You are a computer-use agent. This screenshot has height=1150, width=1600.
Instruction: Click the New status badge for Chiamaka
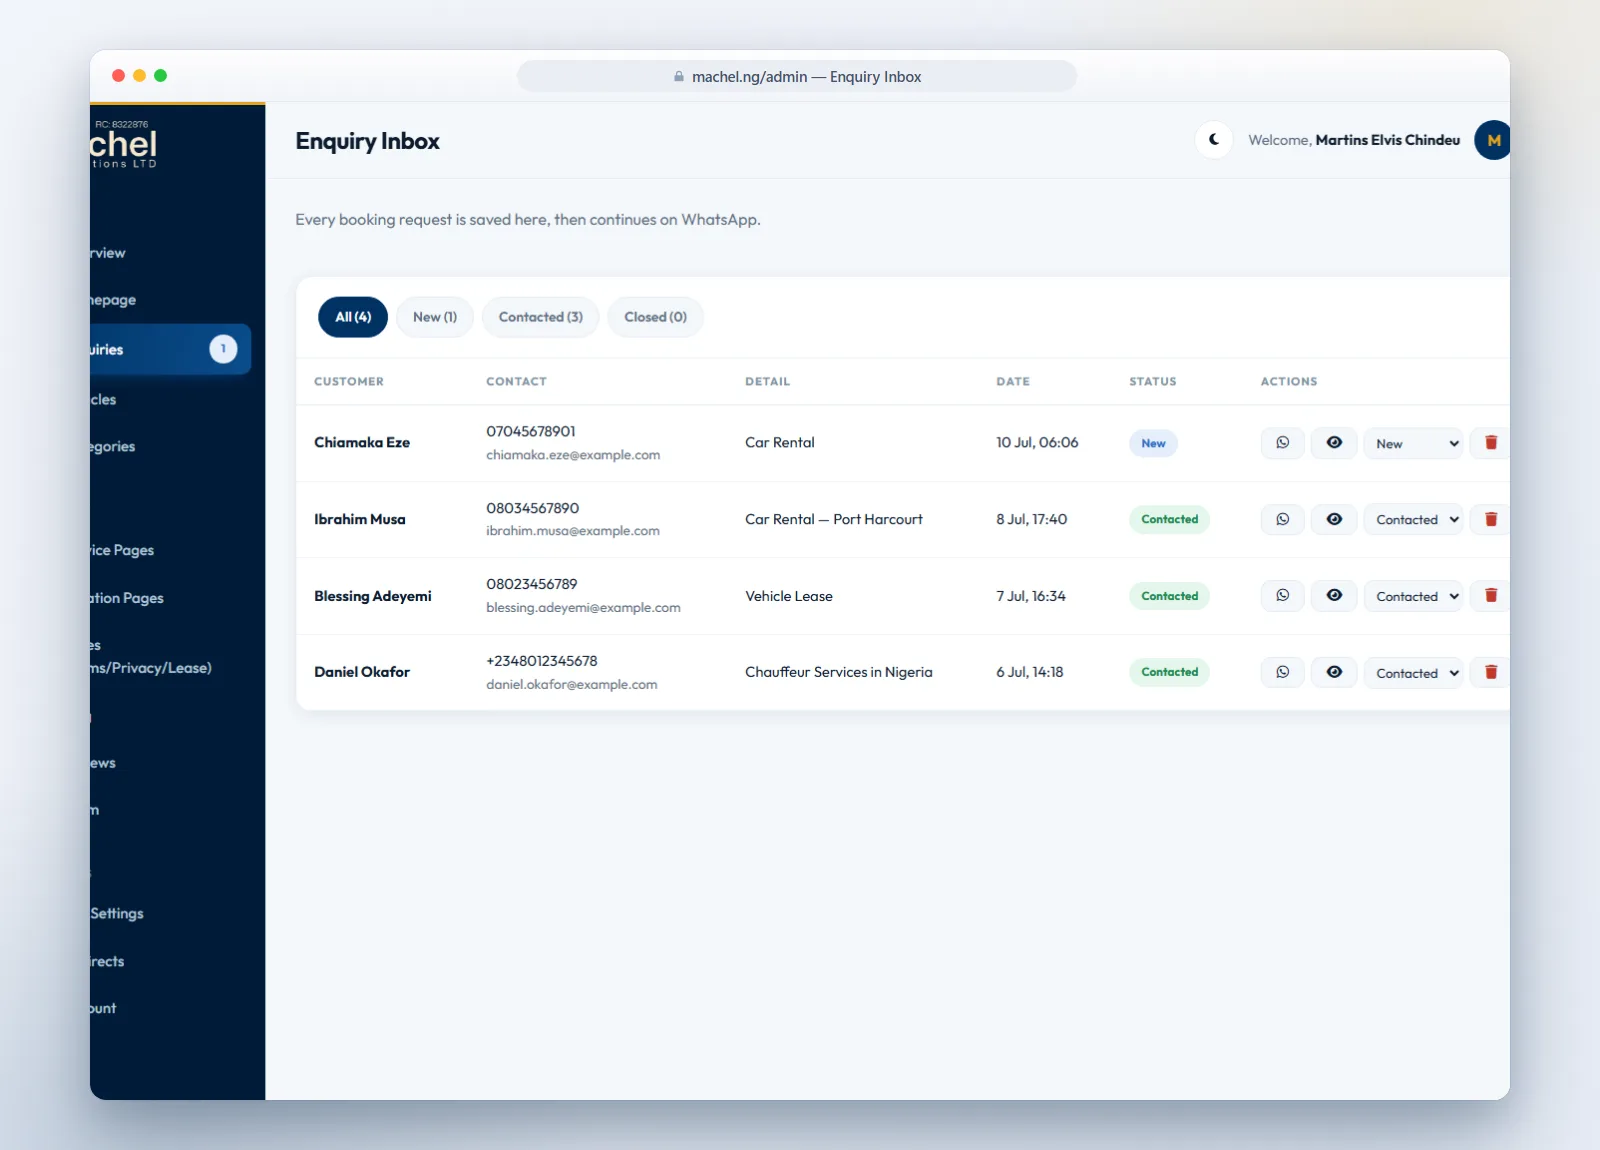point(1153,443)
